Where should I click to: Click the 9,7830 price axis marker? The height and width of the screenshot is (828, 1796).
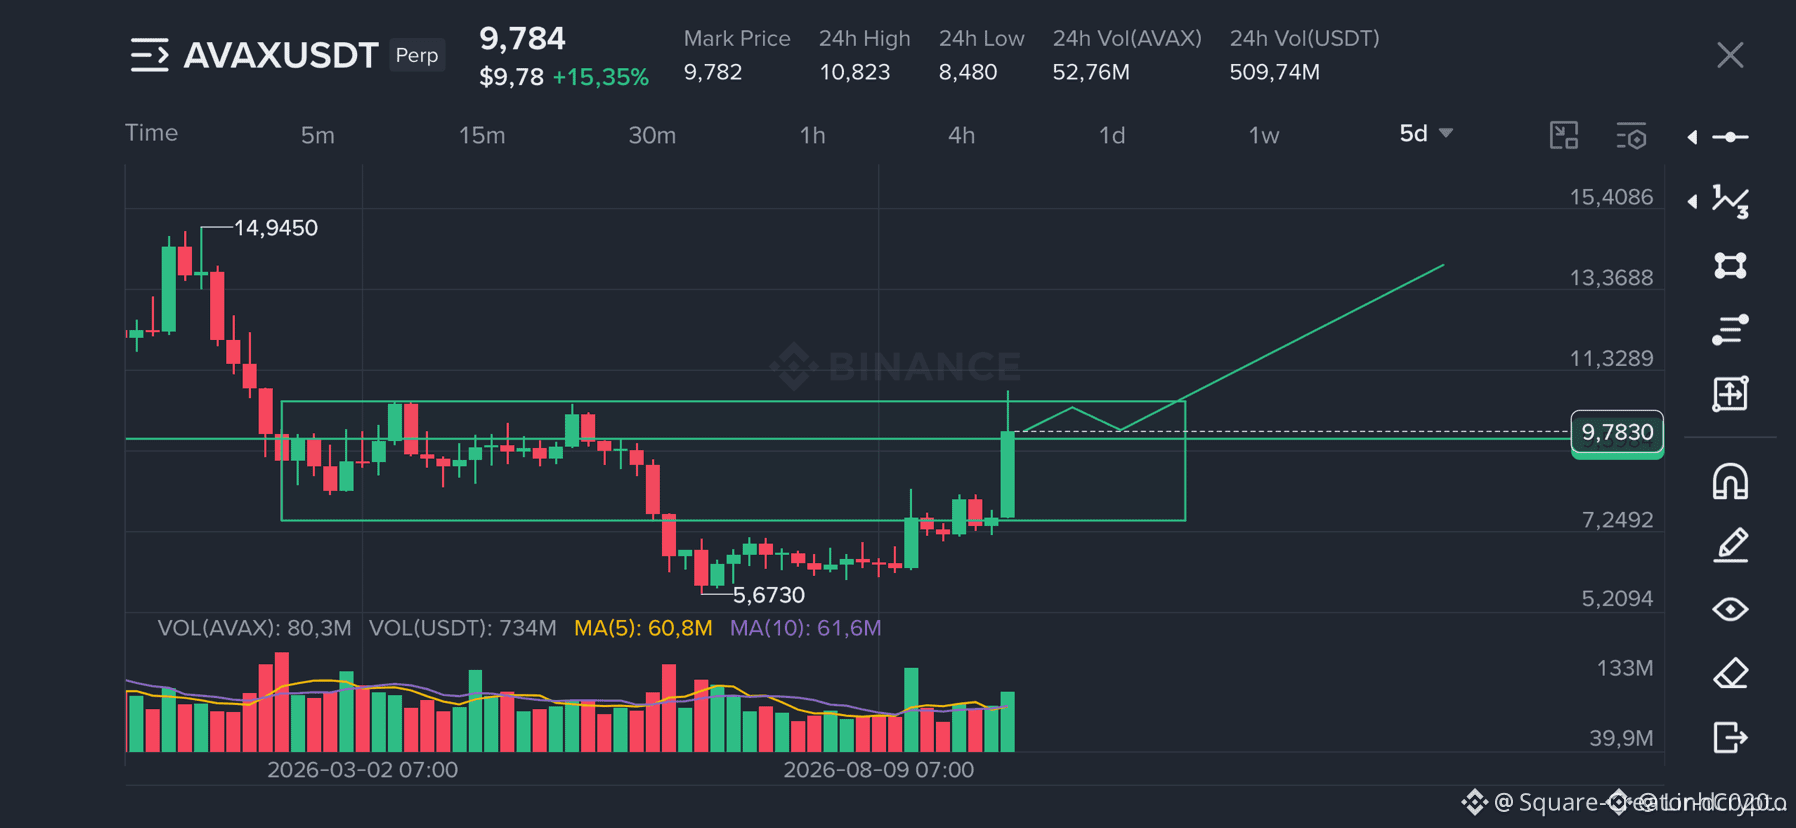pos(1617,433)
